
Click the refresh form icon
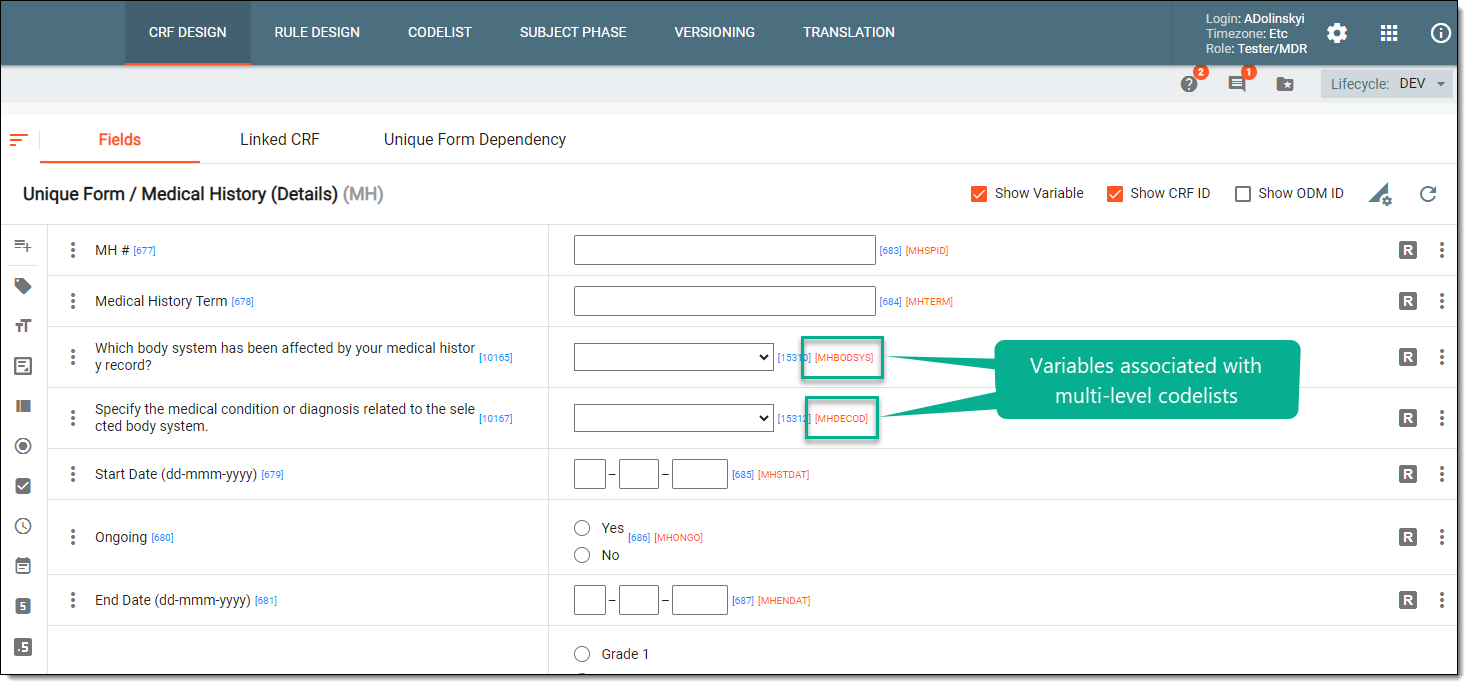click(x=1428, y=194)
